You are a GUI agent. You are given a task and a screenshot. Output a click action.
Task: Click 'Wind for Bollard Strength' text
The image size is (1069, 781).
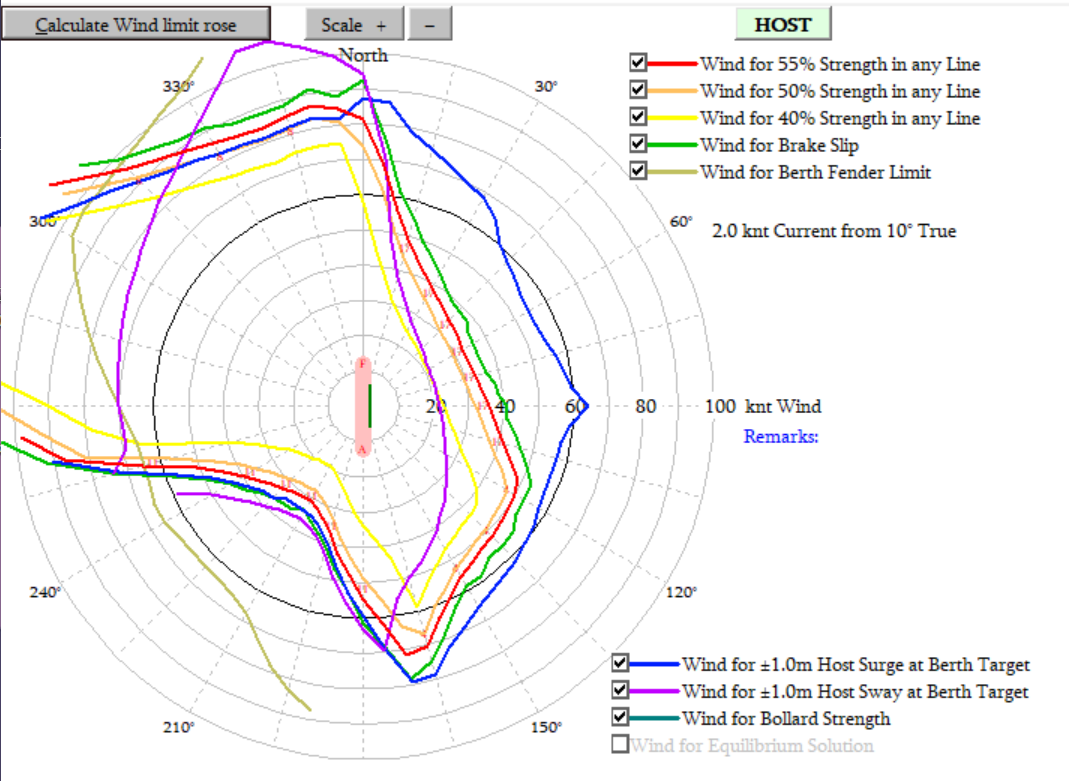(786, 718)
